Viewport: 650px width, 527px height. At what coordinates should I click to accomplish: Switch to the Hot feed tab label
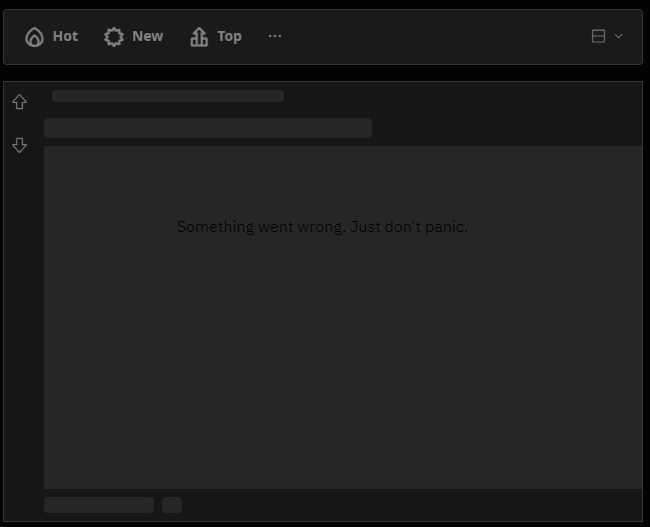pyautogui.click(x=65, y=36)
